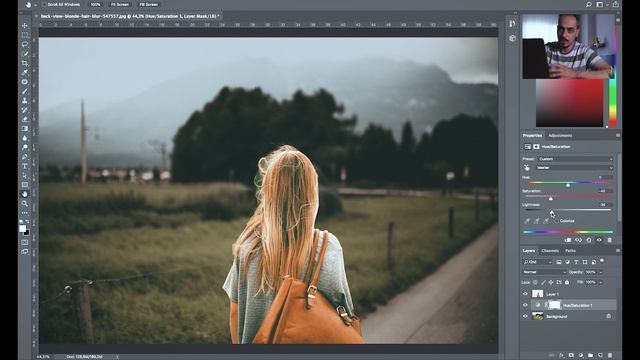Delete the adjustment layer from Properties
This screenshot has height=360, width=640.
point(610,240)
